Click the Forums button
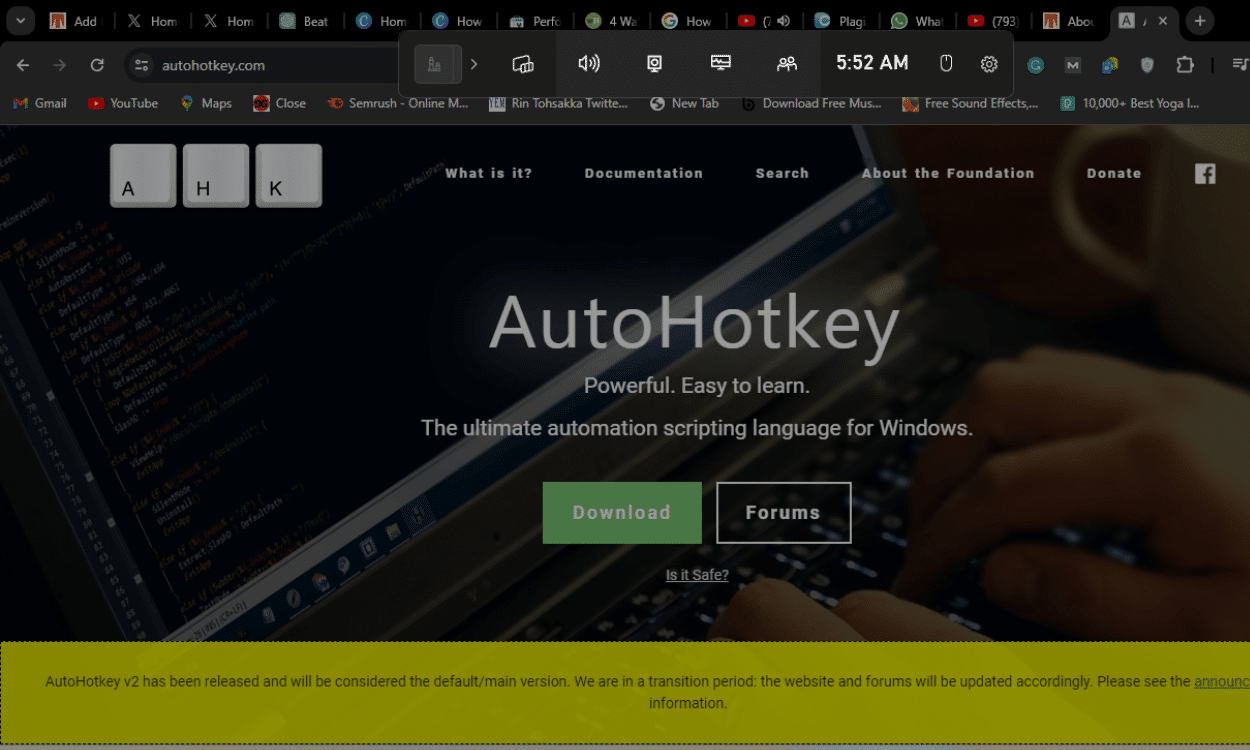The width and height of the screenshot is (1250, 750). [x=783, y=513]
